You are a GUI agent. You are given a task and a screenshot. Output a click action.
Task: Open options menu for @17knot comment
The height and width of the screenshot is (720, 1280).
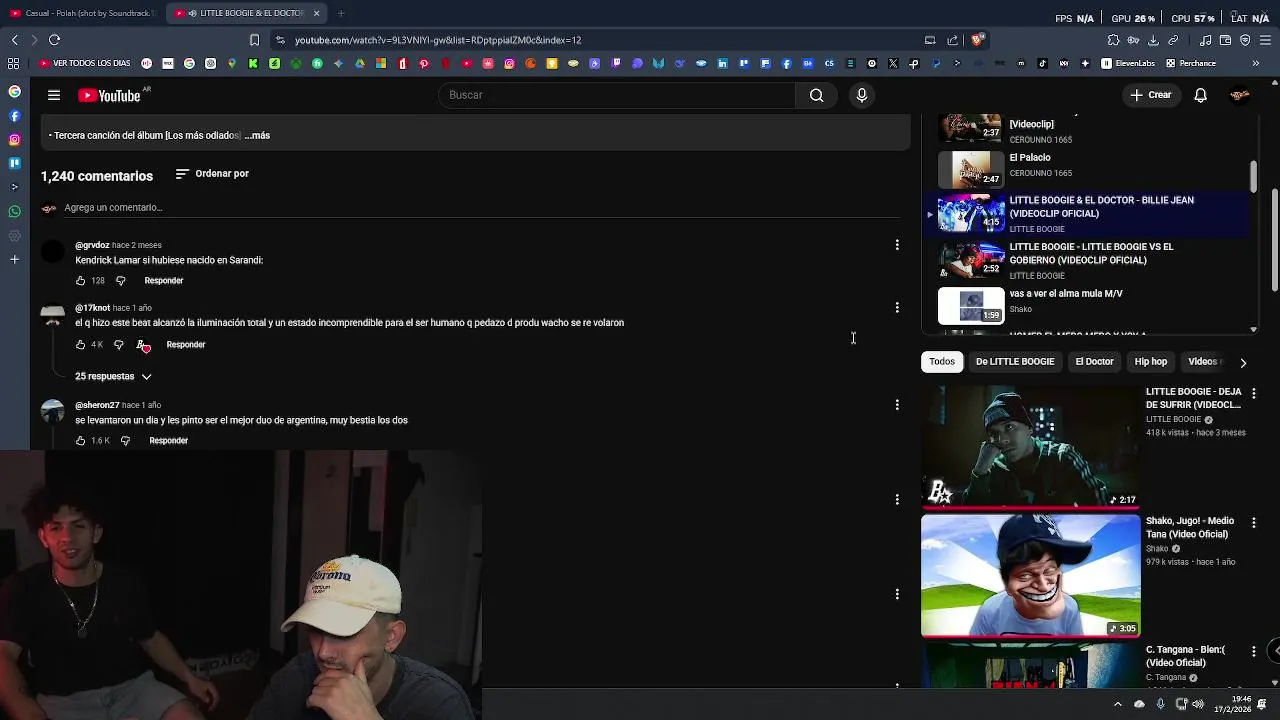[x=897, y=308]
